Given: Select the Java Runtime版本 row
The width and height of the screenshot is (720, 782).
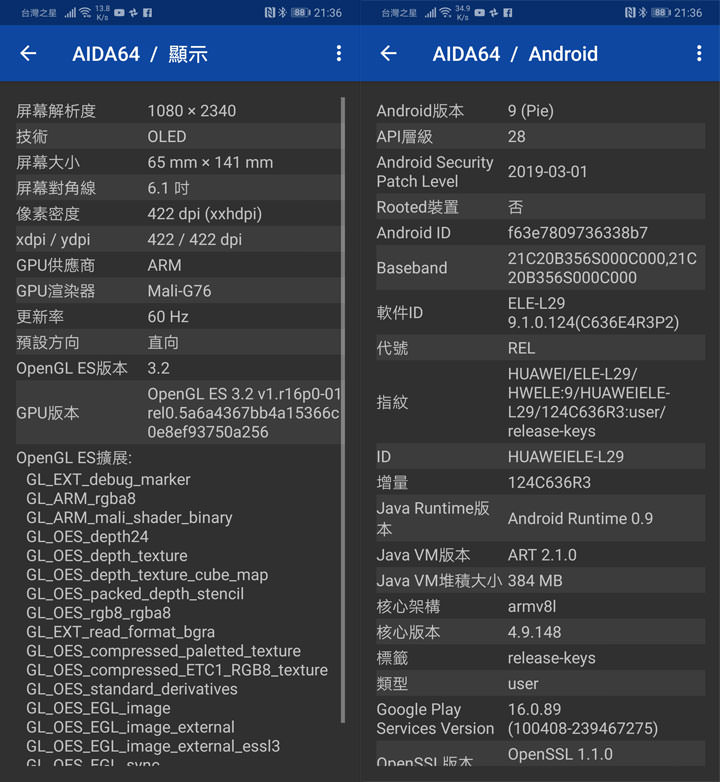Looking at the screenshot, I should tap(540, 518).
